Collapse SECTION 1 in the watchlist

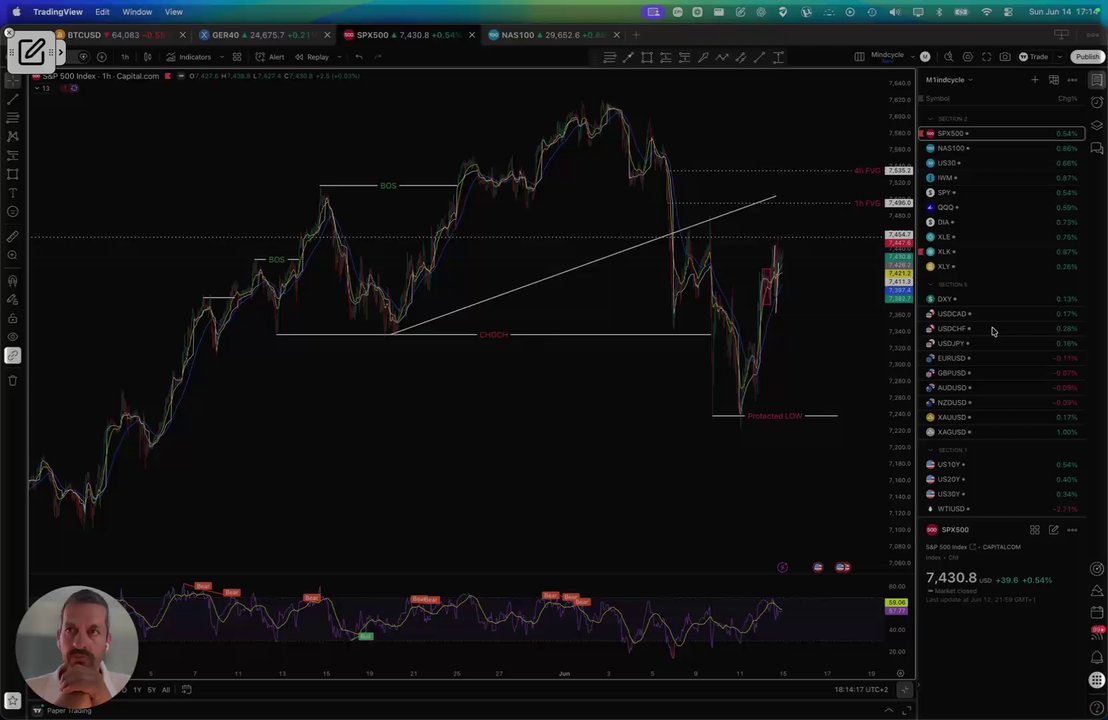(x=931, y=449)
